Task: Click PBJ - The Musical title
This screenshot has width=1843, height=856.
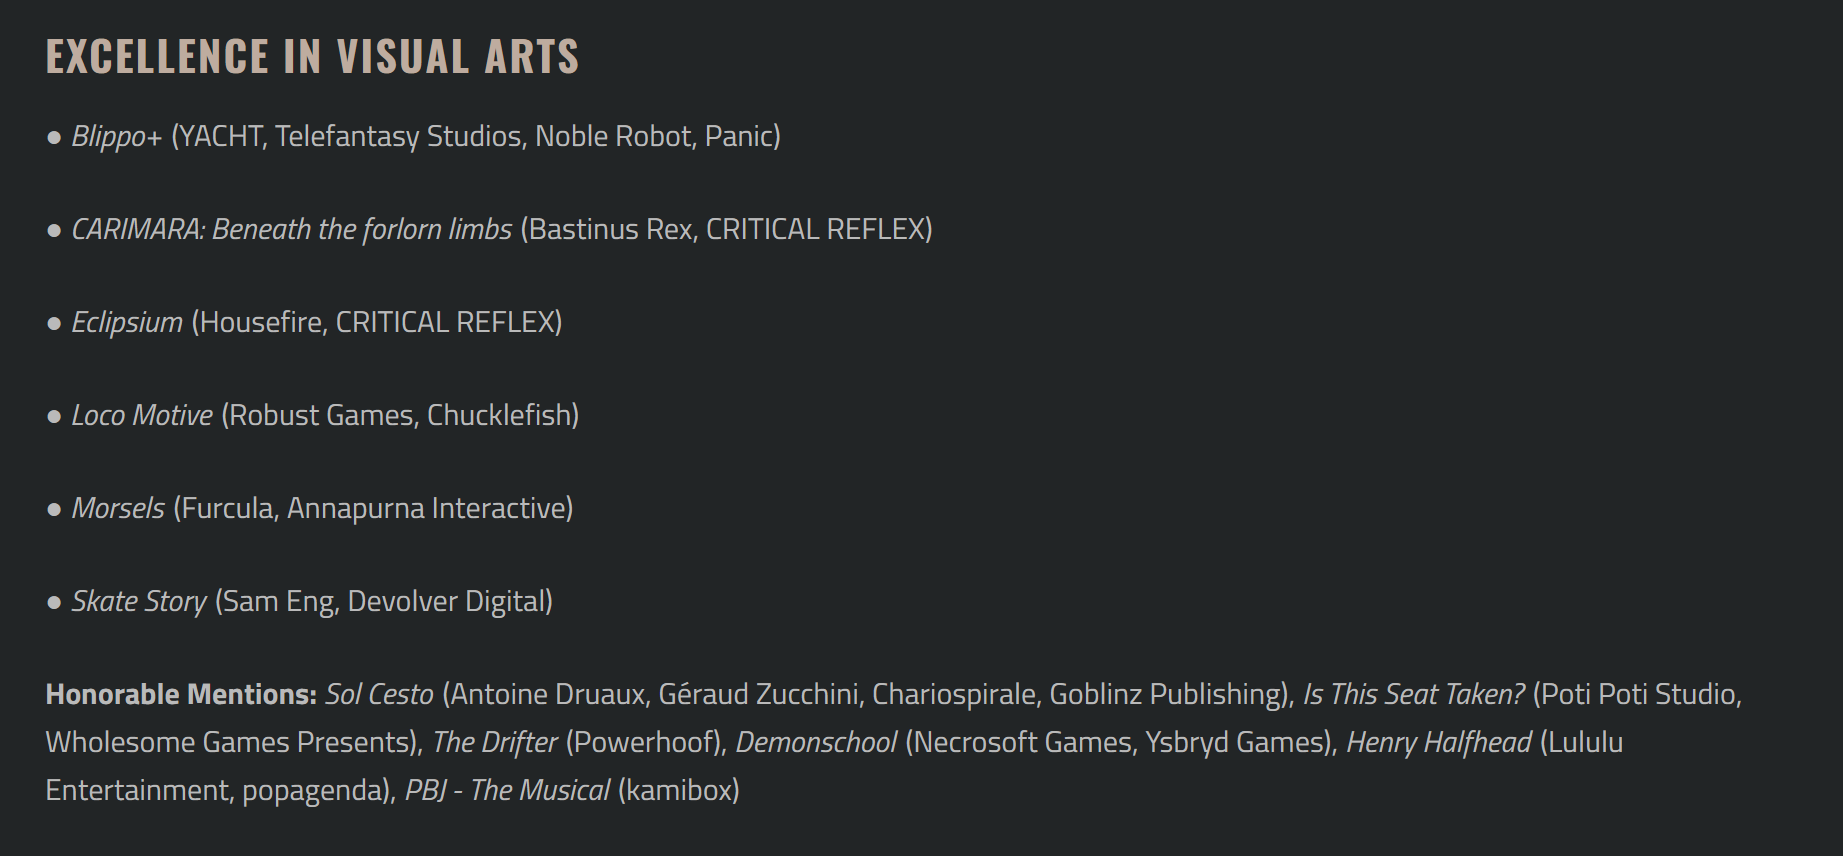Action: coord(507,790)
